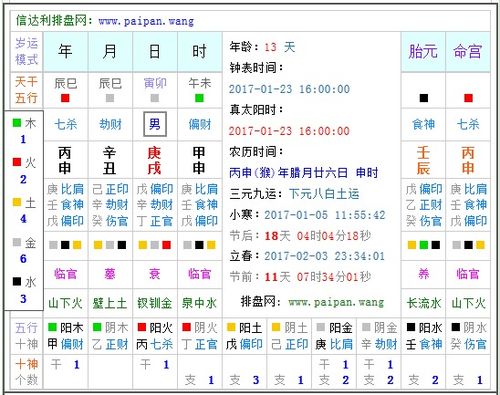Click 食神 under the 胎元 header
The width and height of the screenshot is (500, 395).
(x=423, y=124)
